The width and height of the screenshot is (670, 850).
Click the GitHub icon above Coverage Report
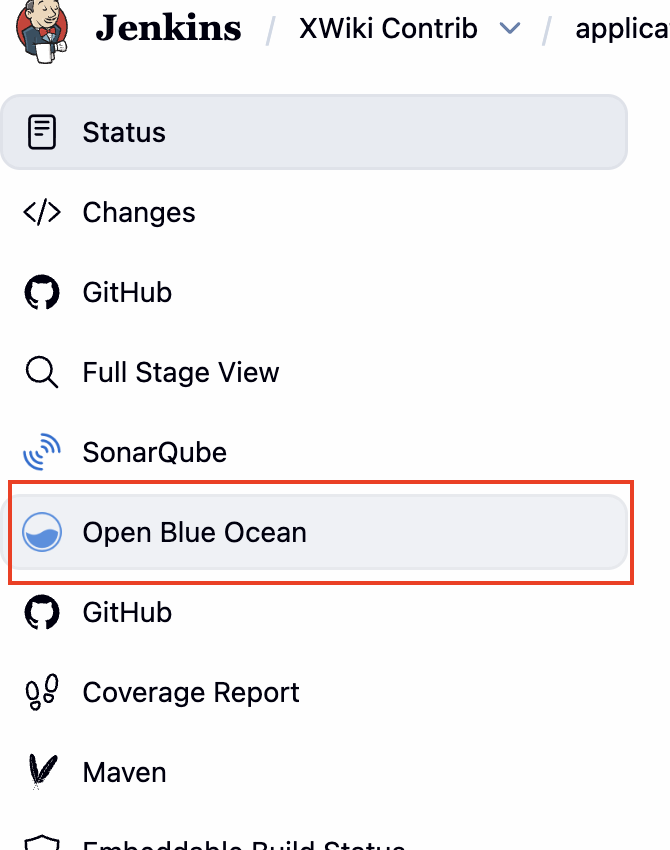(x=42, y=612)
